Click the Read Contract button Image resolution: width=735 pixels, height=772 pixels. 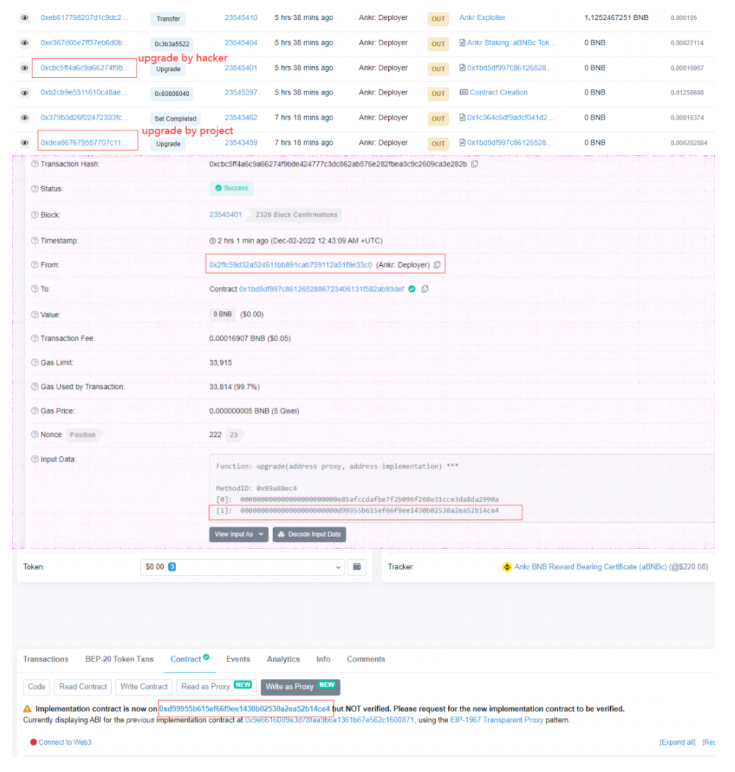point(83,686)
